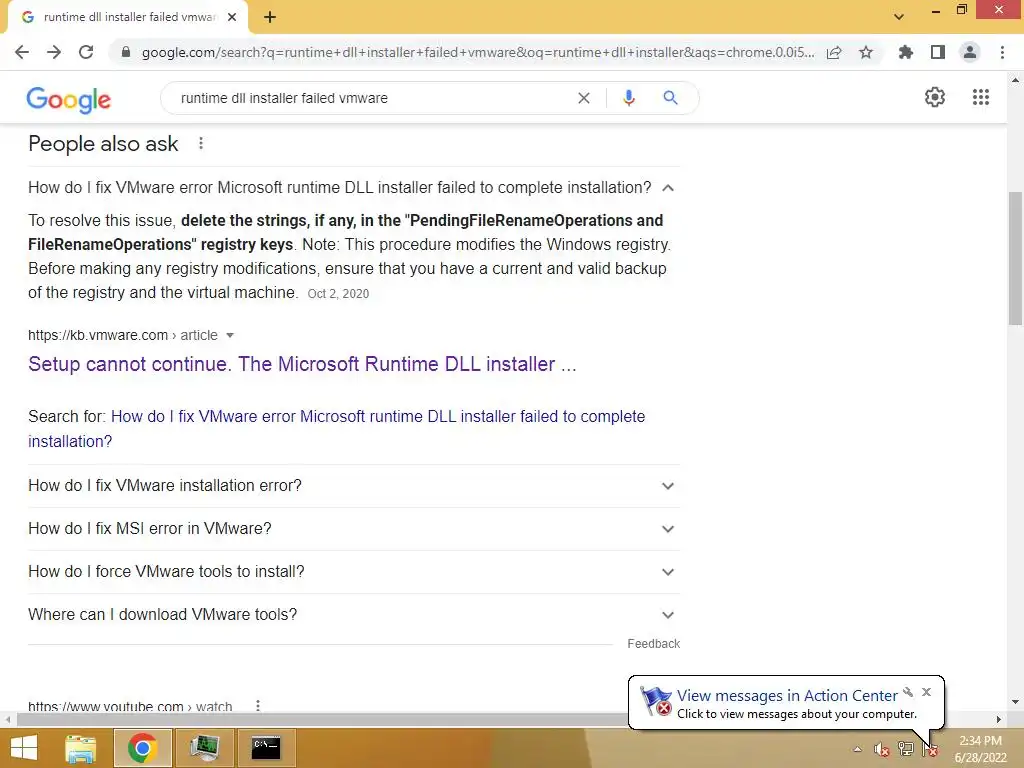Click the horizontal page scrollbar
This screenshot has width=1024, height=768.
323,719
